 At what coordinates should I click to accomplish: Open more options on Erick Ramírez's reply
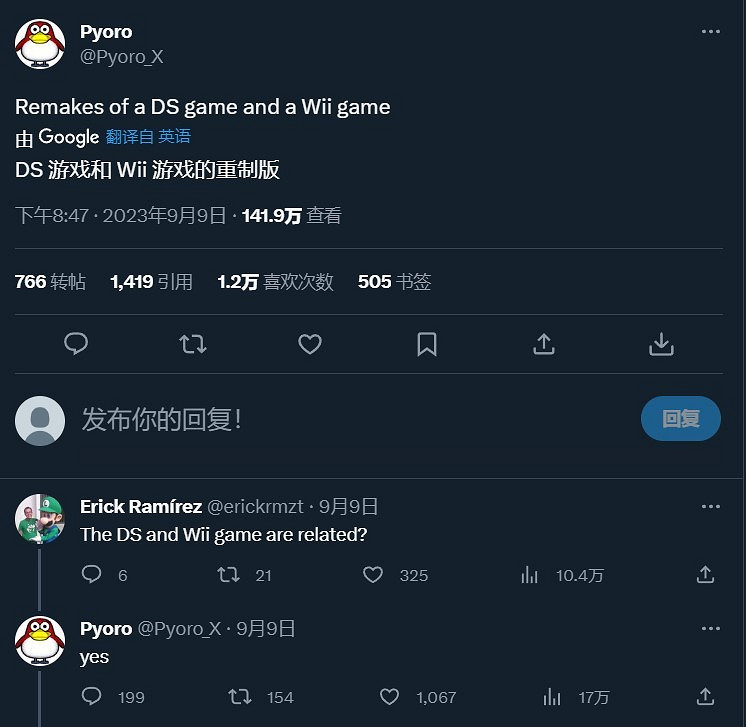point(710,507)
